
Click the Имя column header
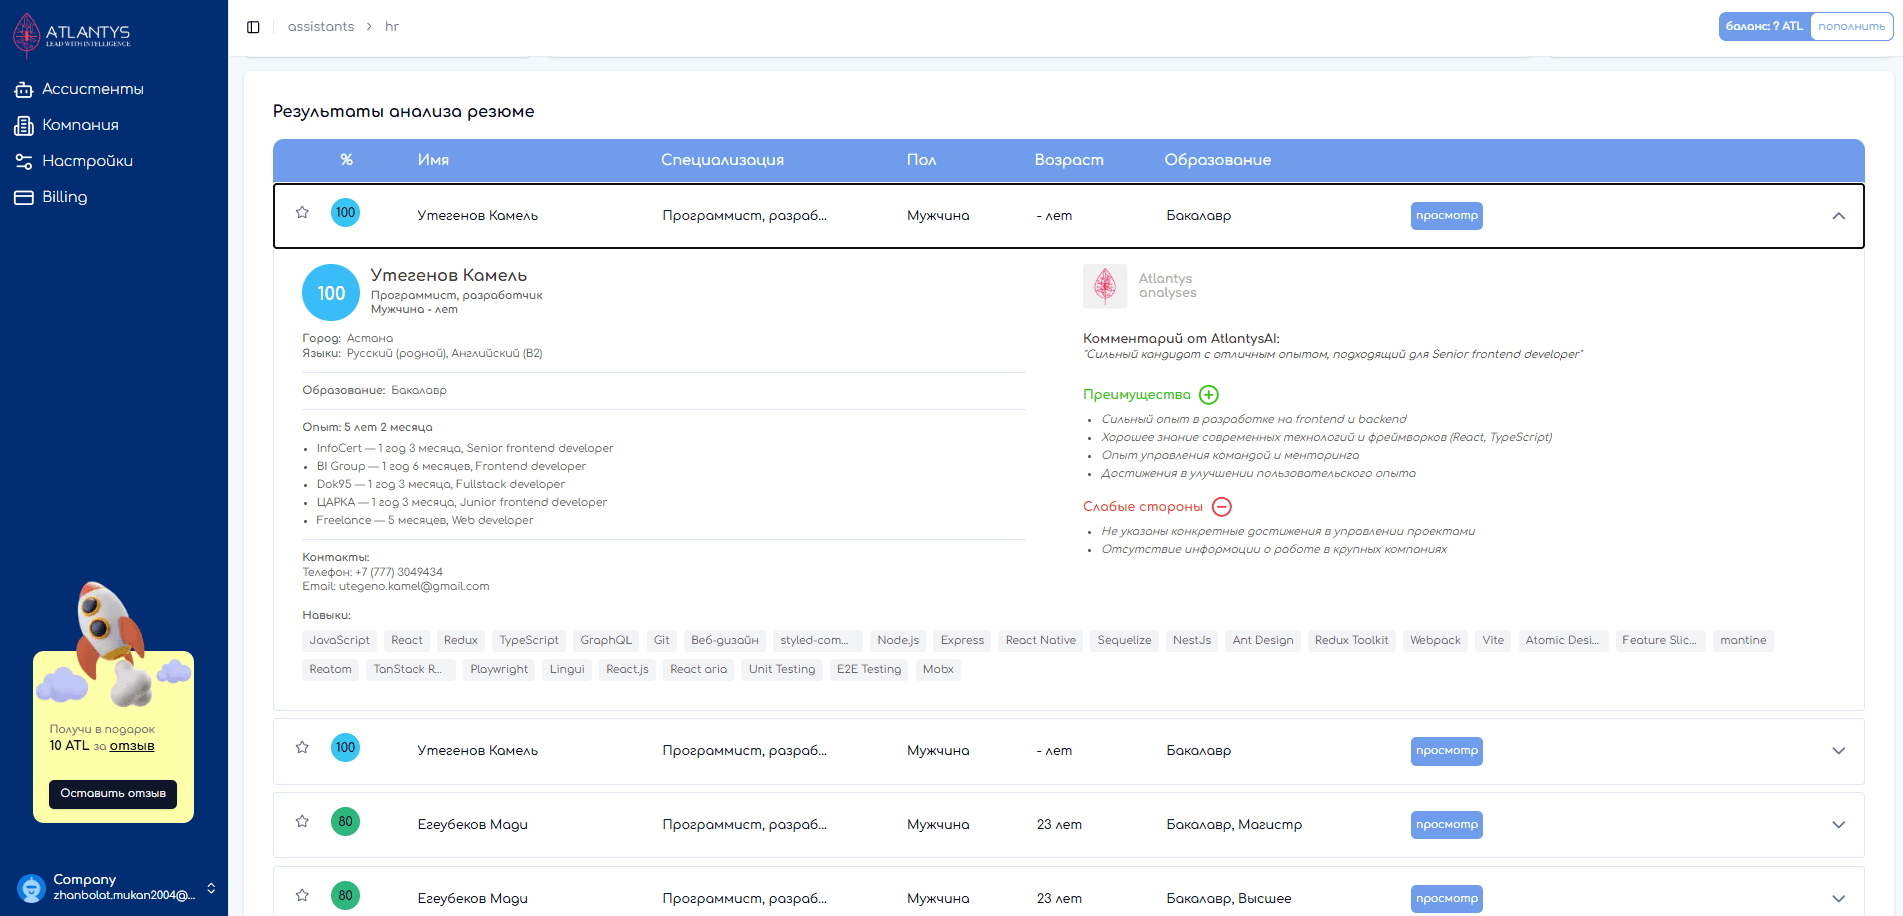click(433, 160)
